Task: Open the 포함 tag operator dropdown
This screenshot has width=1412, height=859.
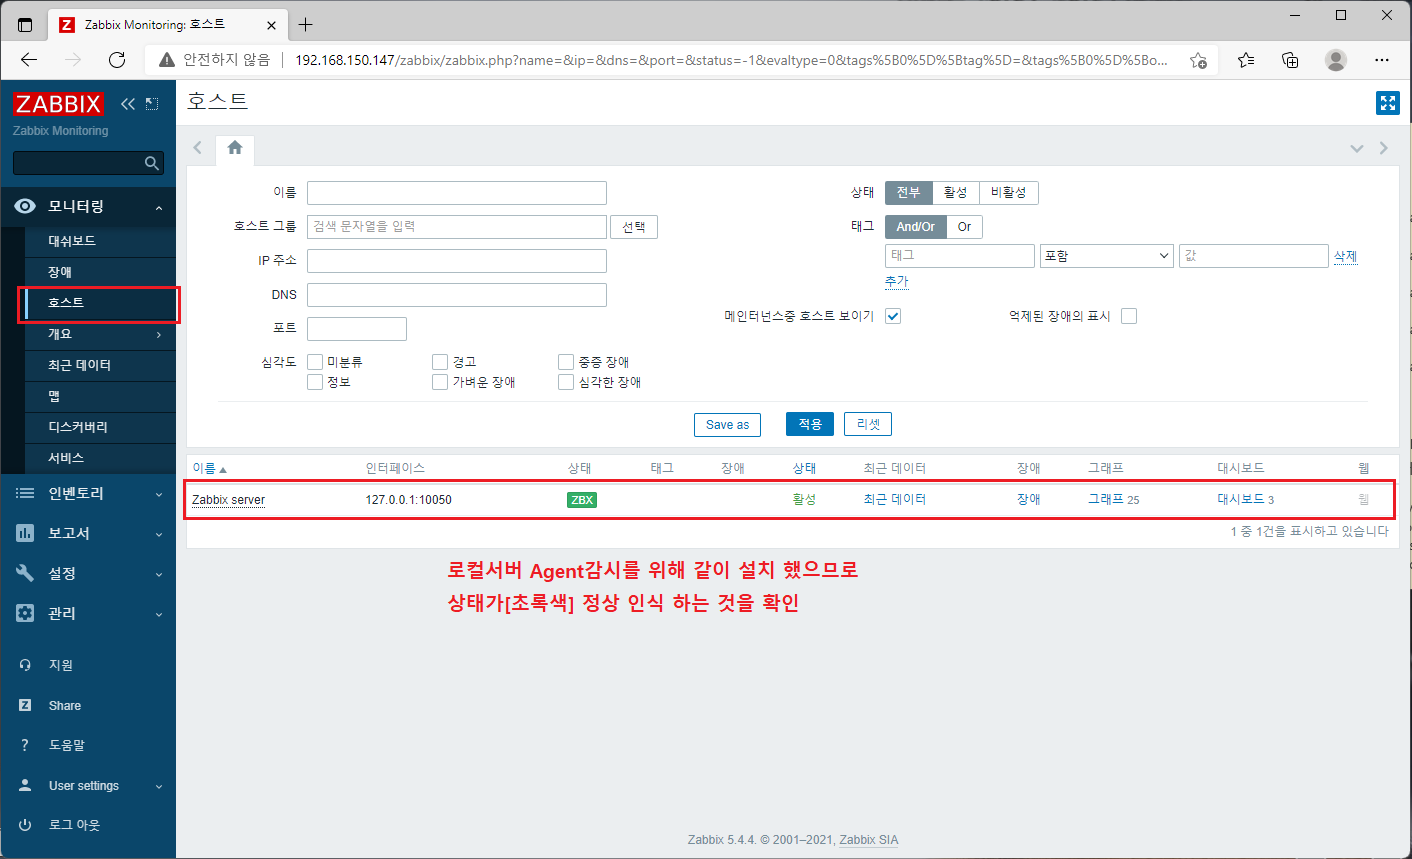Action: tap(1107, 256)
